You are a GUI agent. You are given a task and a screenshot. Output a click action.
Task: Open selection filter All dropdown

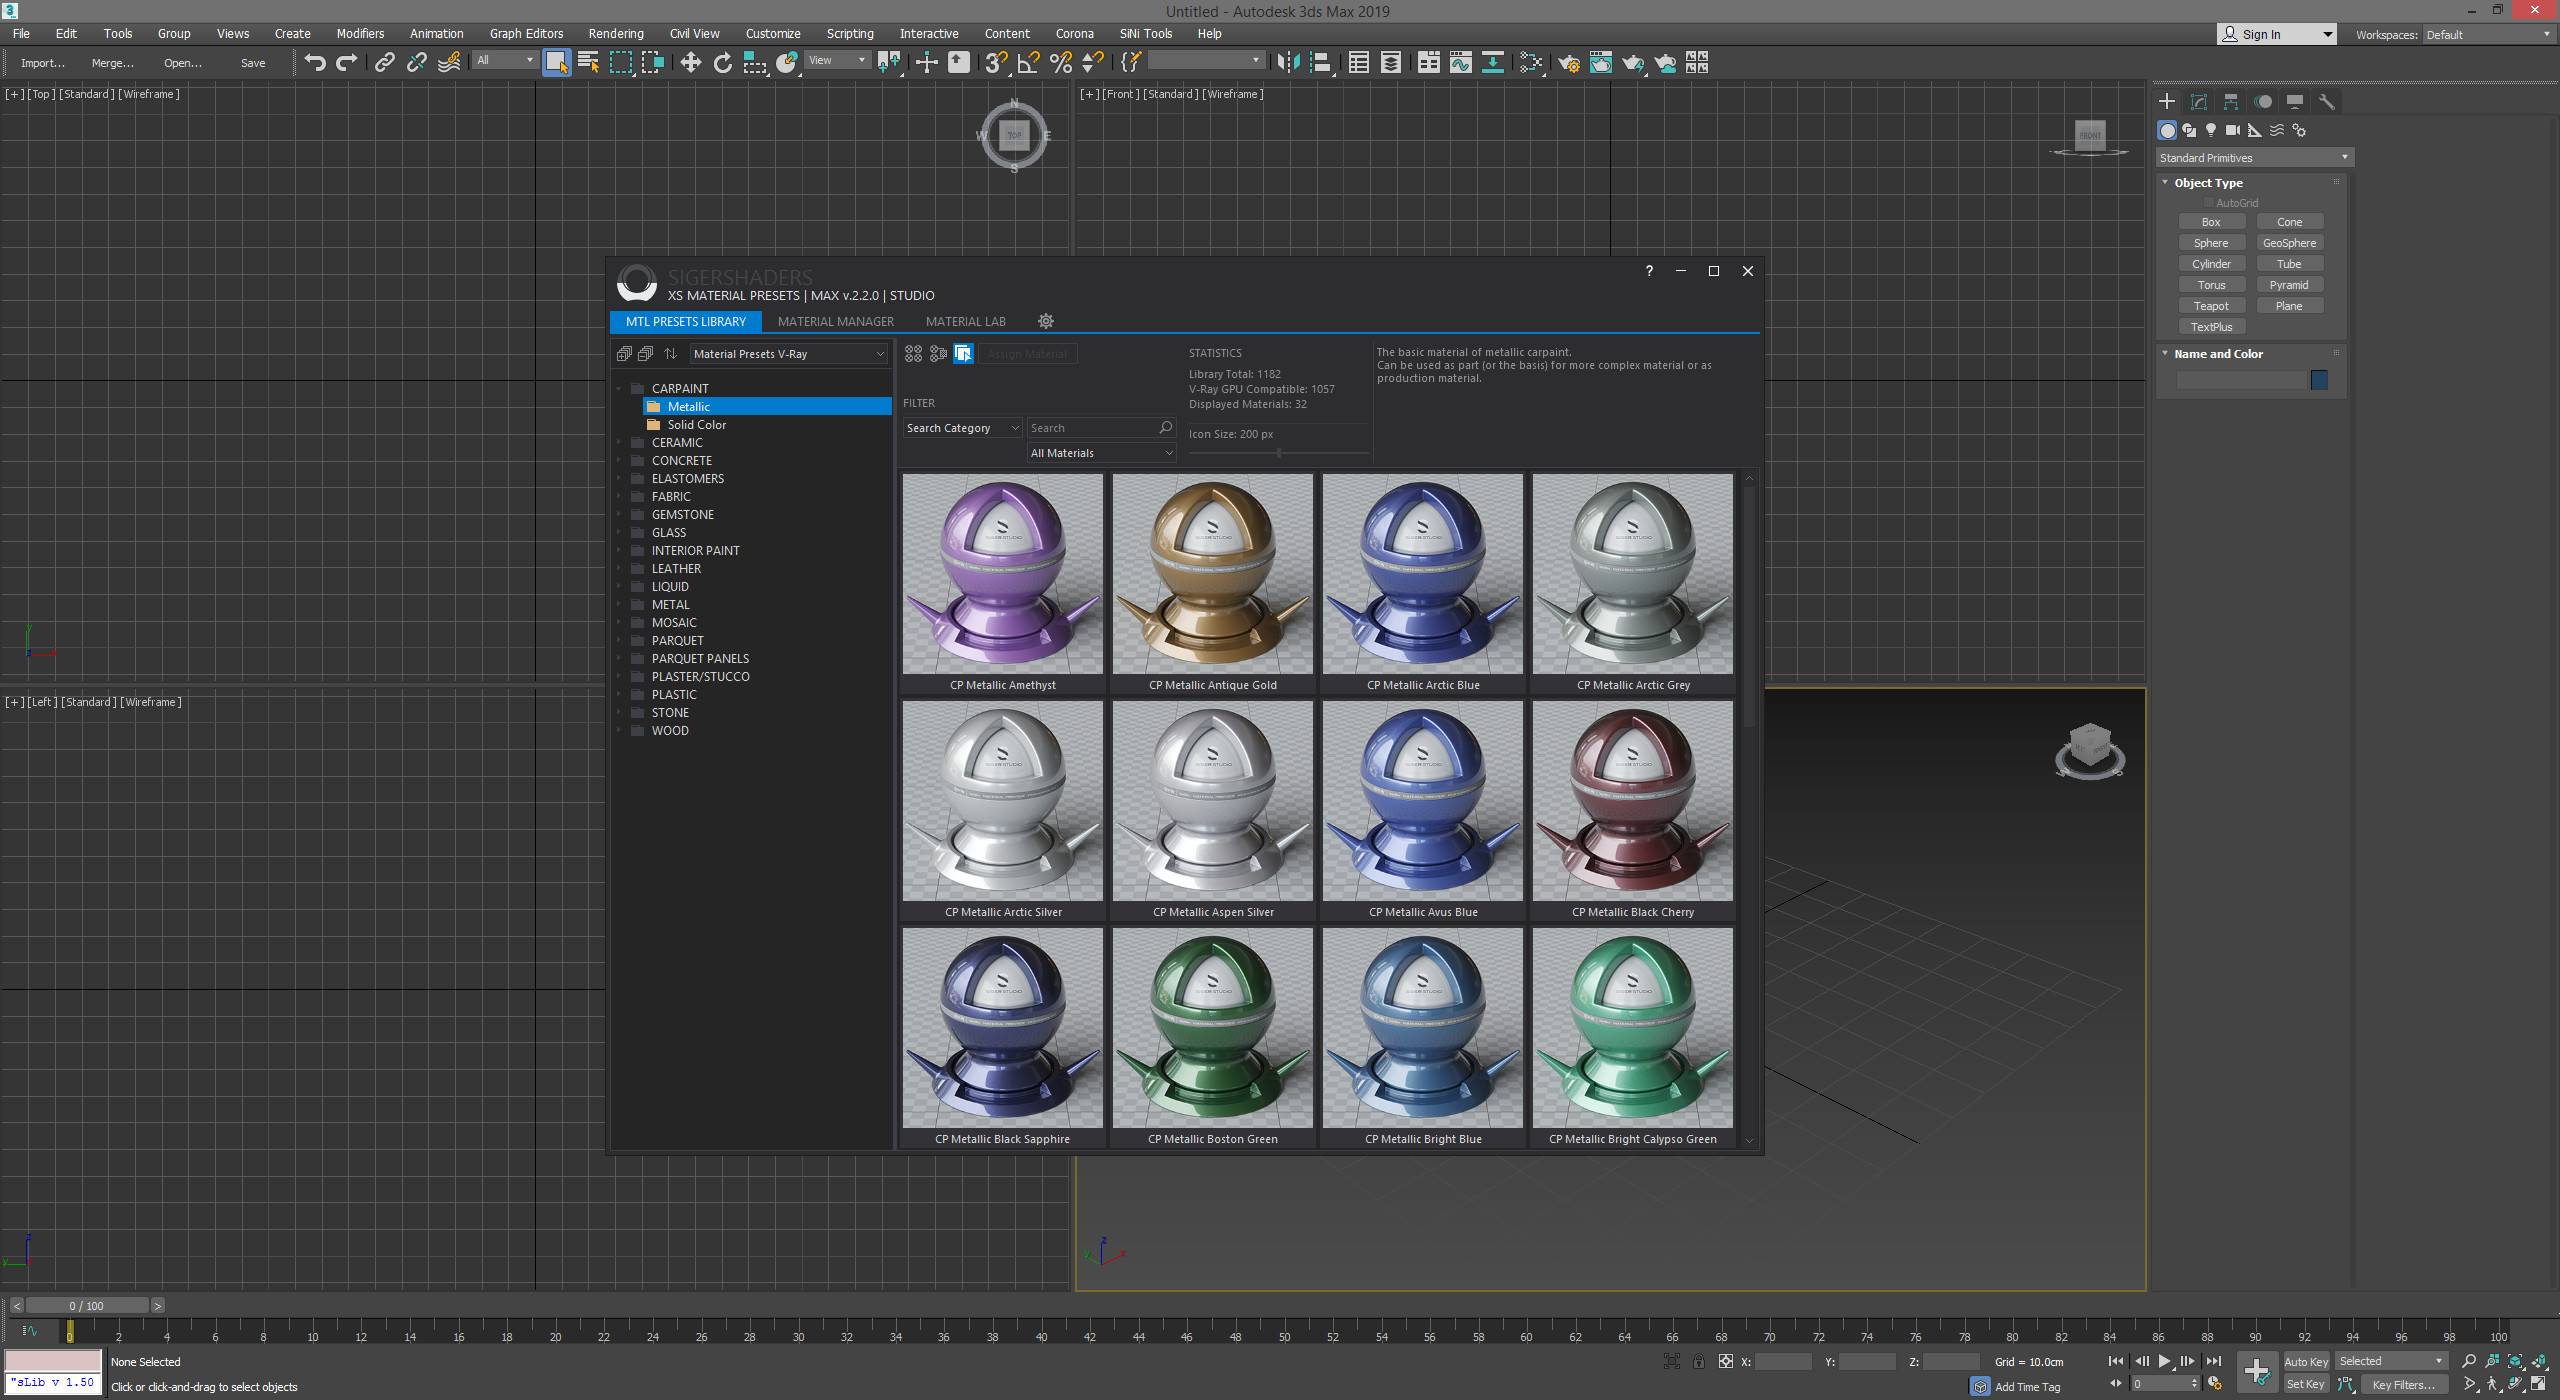[x=505, y=61]
